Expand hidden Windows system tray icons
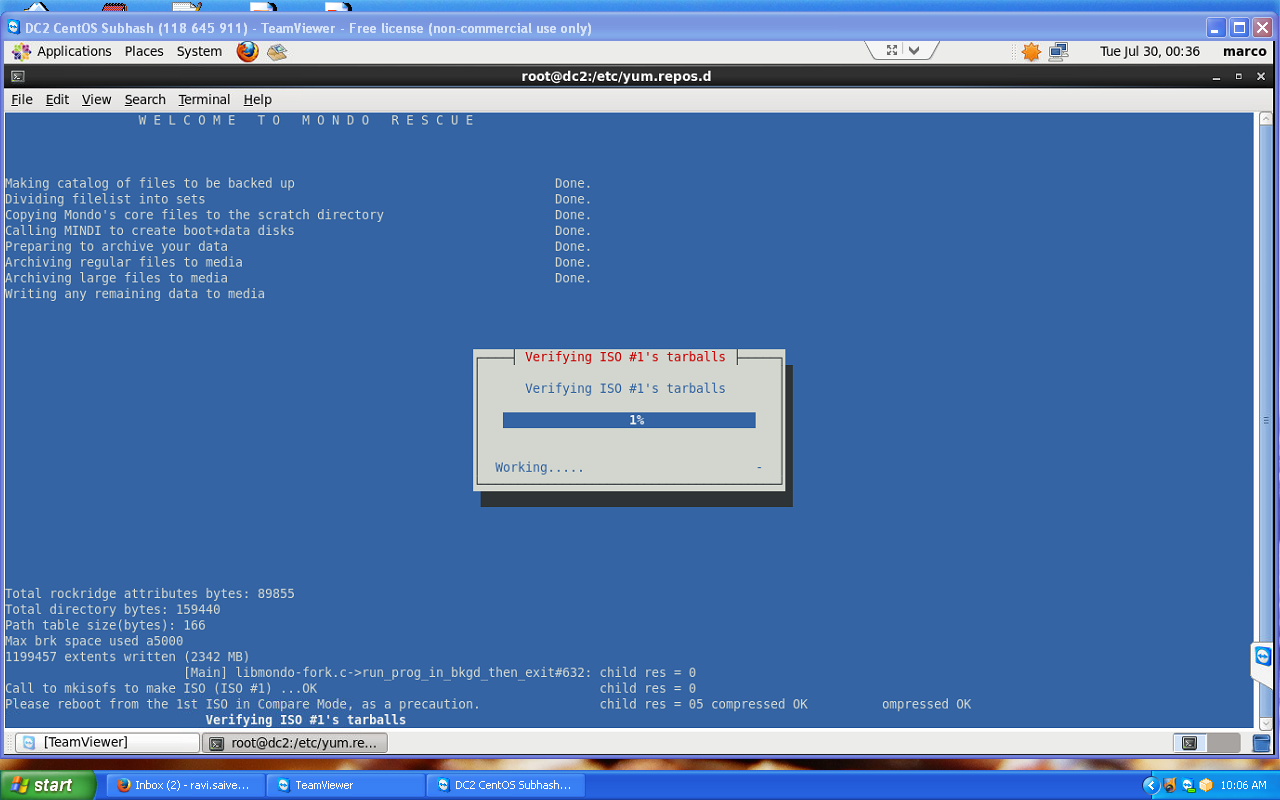1280x800 pixels. coord(1150,785)
